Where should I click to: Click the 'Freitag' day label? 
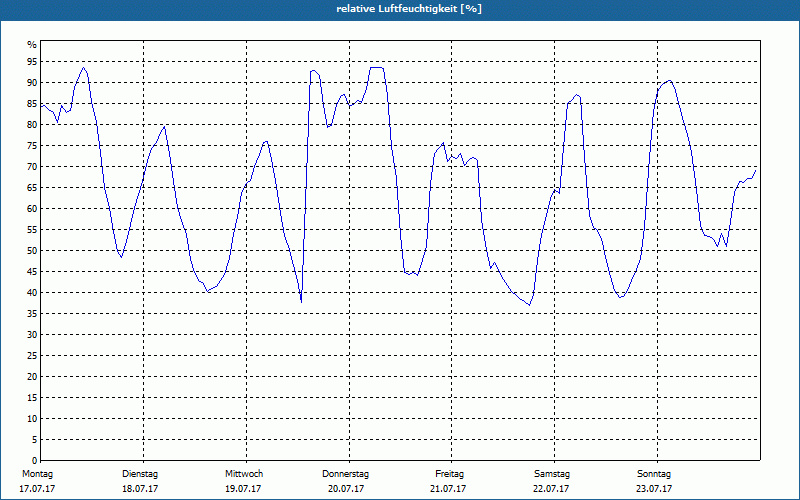click(x=449, y=474)
